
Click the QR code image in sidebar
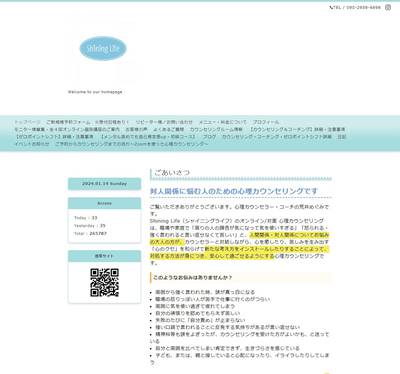pyautogui.click(x=104, y=283)
